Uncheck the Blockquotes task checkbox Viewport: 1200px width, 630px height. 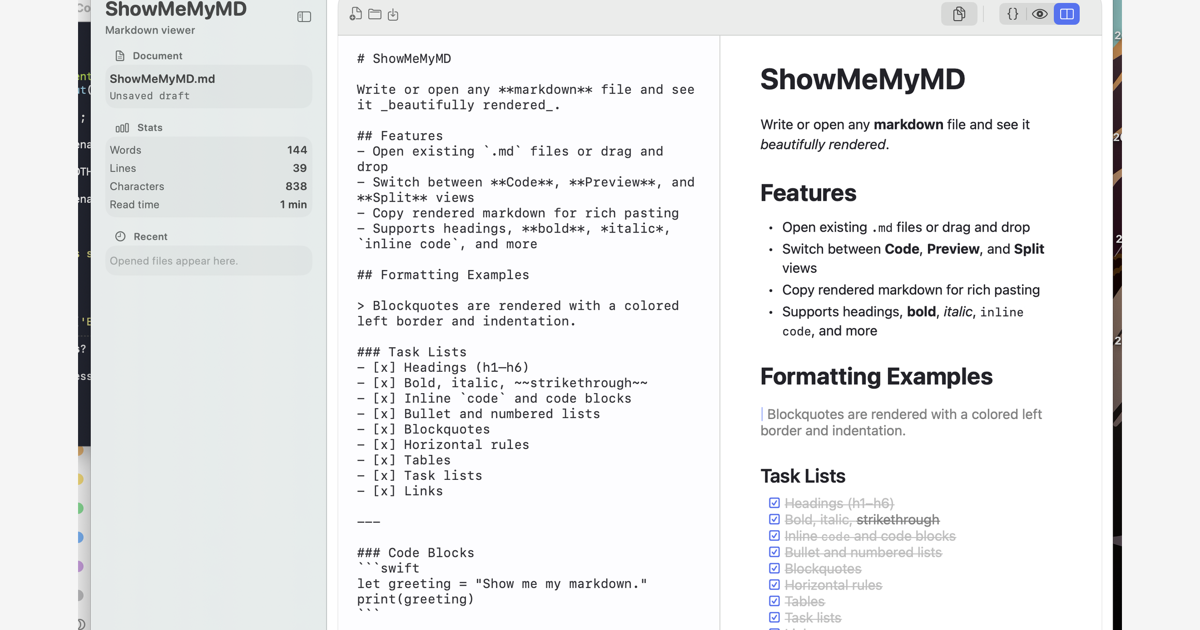pyautogui.click(x=774, y=568)
